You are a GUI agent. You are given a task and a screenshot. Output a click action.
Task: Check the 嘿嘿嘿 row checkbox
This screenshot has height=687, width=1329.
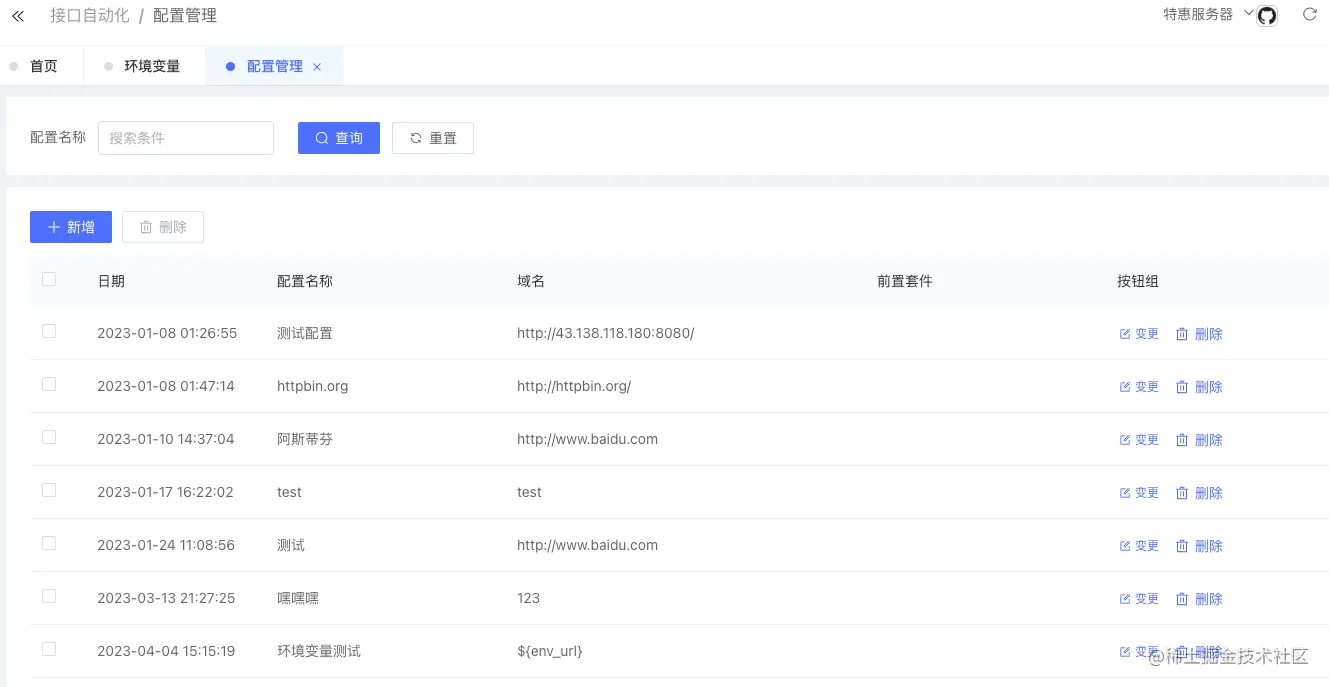(49, 596)
